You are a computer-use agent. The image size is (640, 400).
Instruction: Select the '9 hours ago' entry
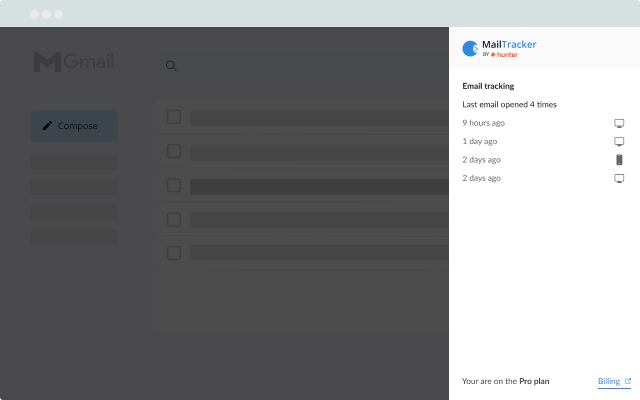coord(484,123)
